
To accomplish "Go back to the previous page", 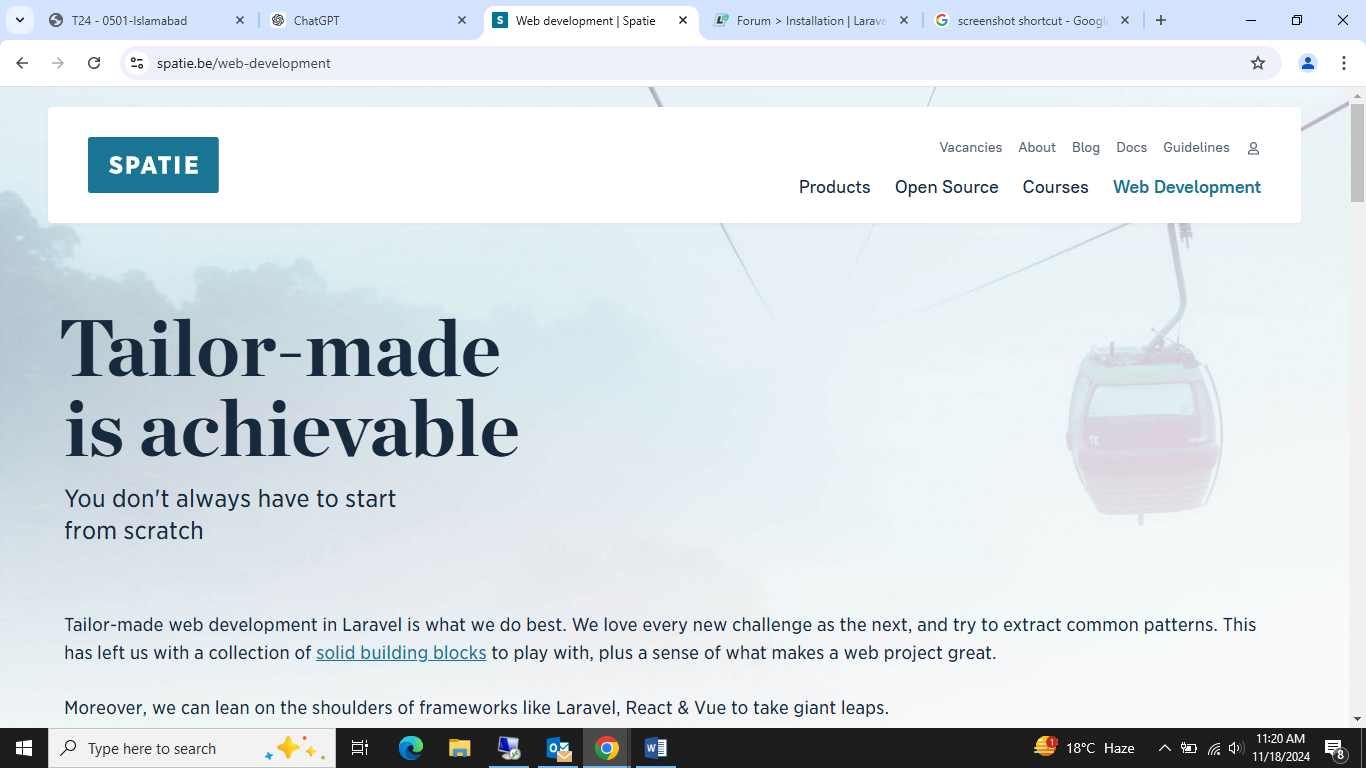I will [x=22, y=63].
